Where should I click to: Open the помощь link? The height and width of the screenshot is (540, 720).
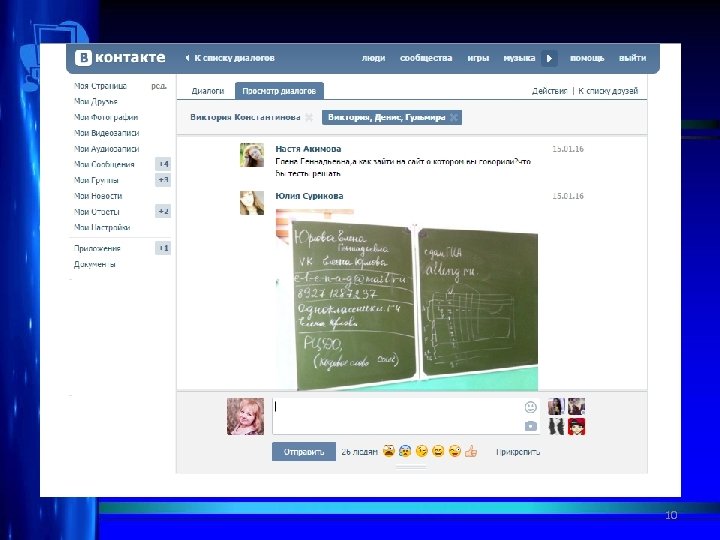tap(587, 58)
